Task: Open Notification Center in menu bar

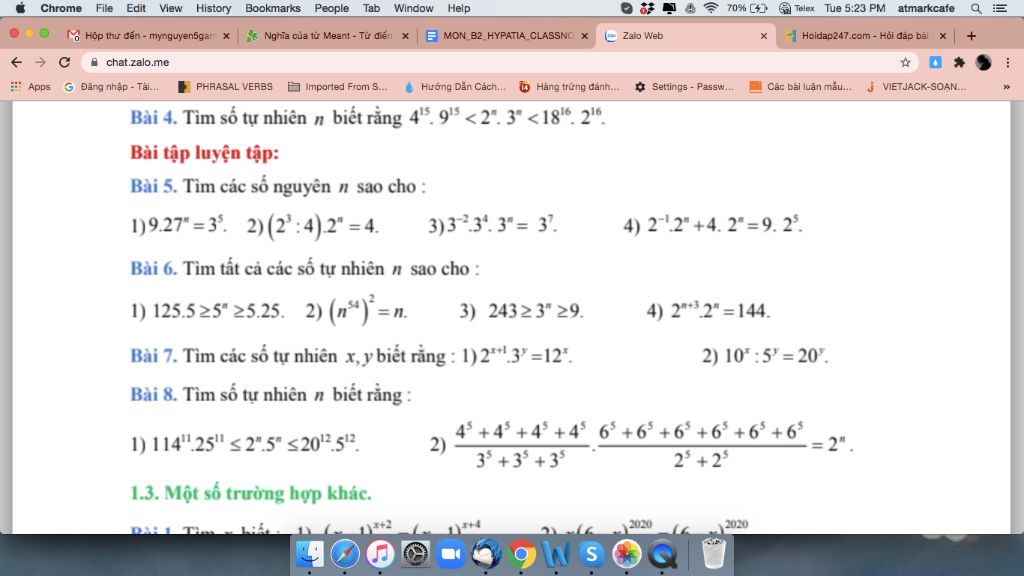Action: pyautogui.click(x=1000, y=8)
